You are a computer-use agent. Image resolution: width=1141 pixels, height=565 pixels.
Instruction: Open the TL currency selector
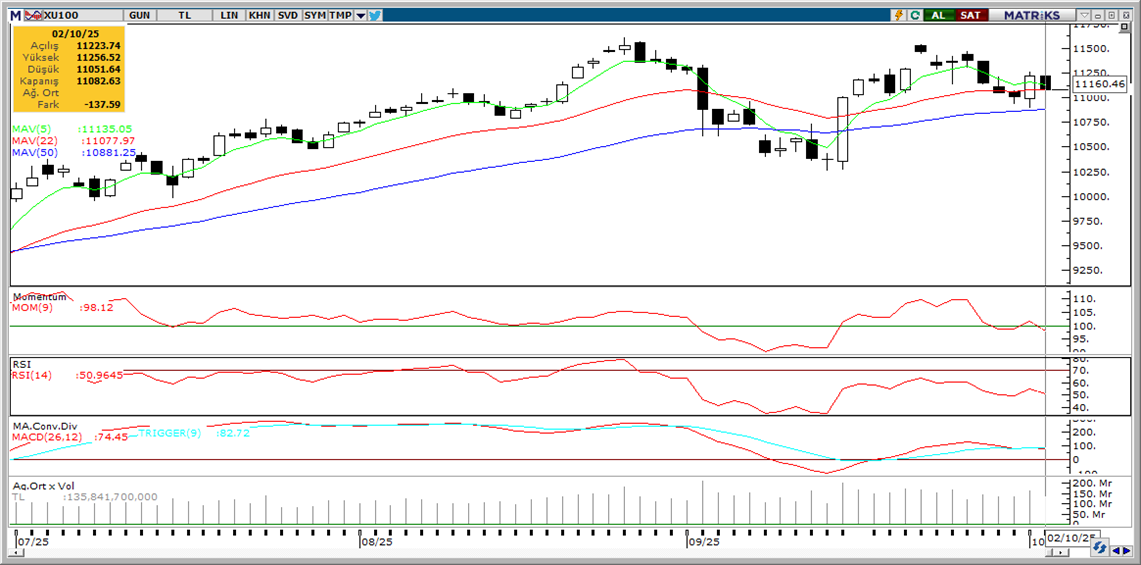(185, 15)
